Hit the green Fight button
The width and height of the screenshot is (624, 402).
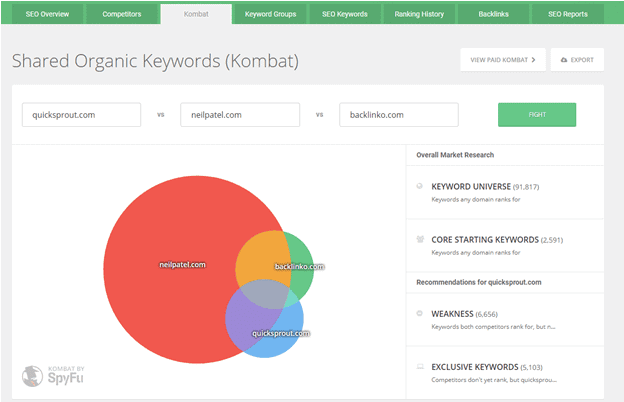(537, 115)
